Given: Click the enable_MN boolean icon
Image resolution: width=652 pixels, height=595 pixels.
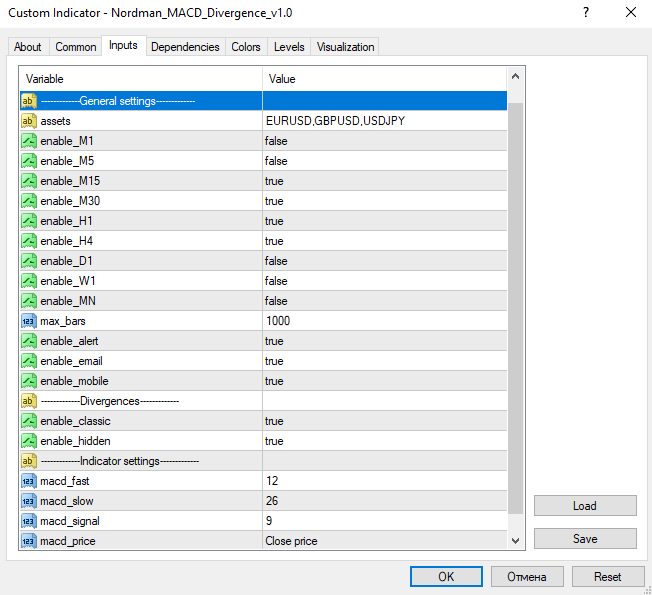Looking at the screenshot, I should [x=29, y=301].
